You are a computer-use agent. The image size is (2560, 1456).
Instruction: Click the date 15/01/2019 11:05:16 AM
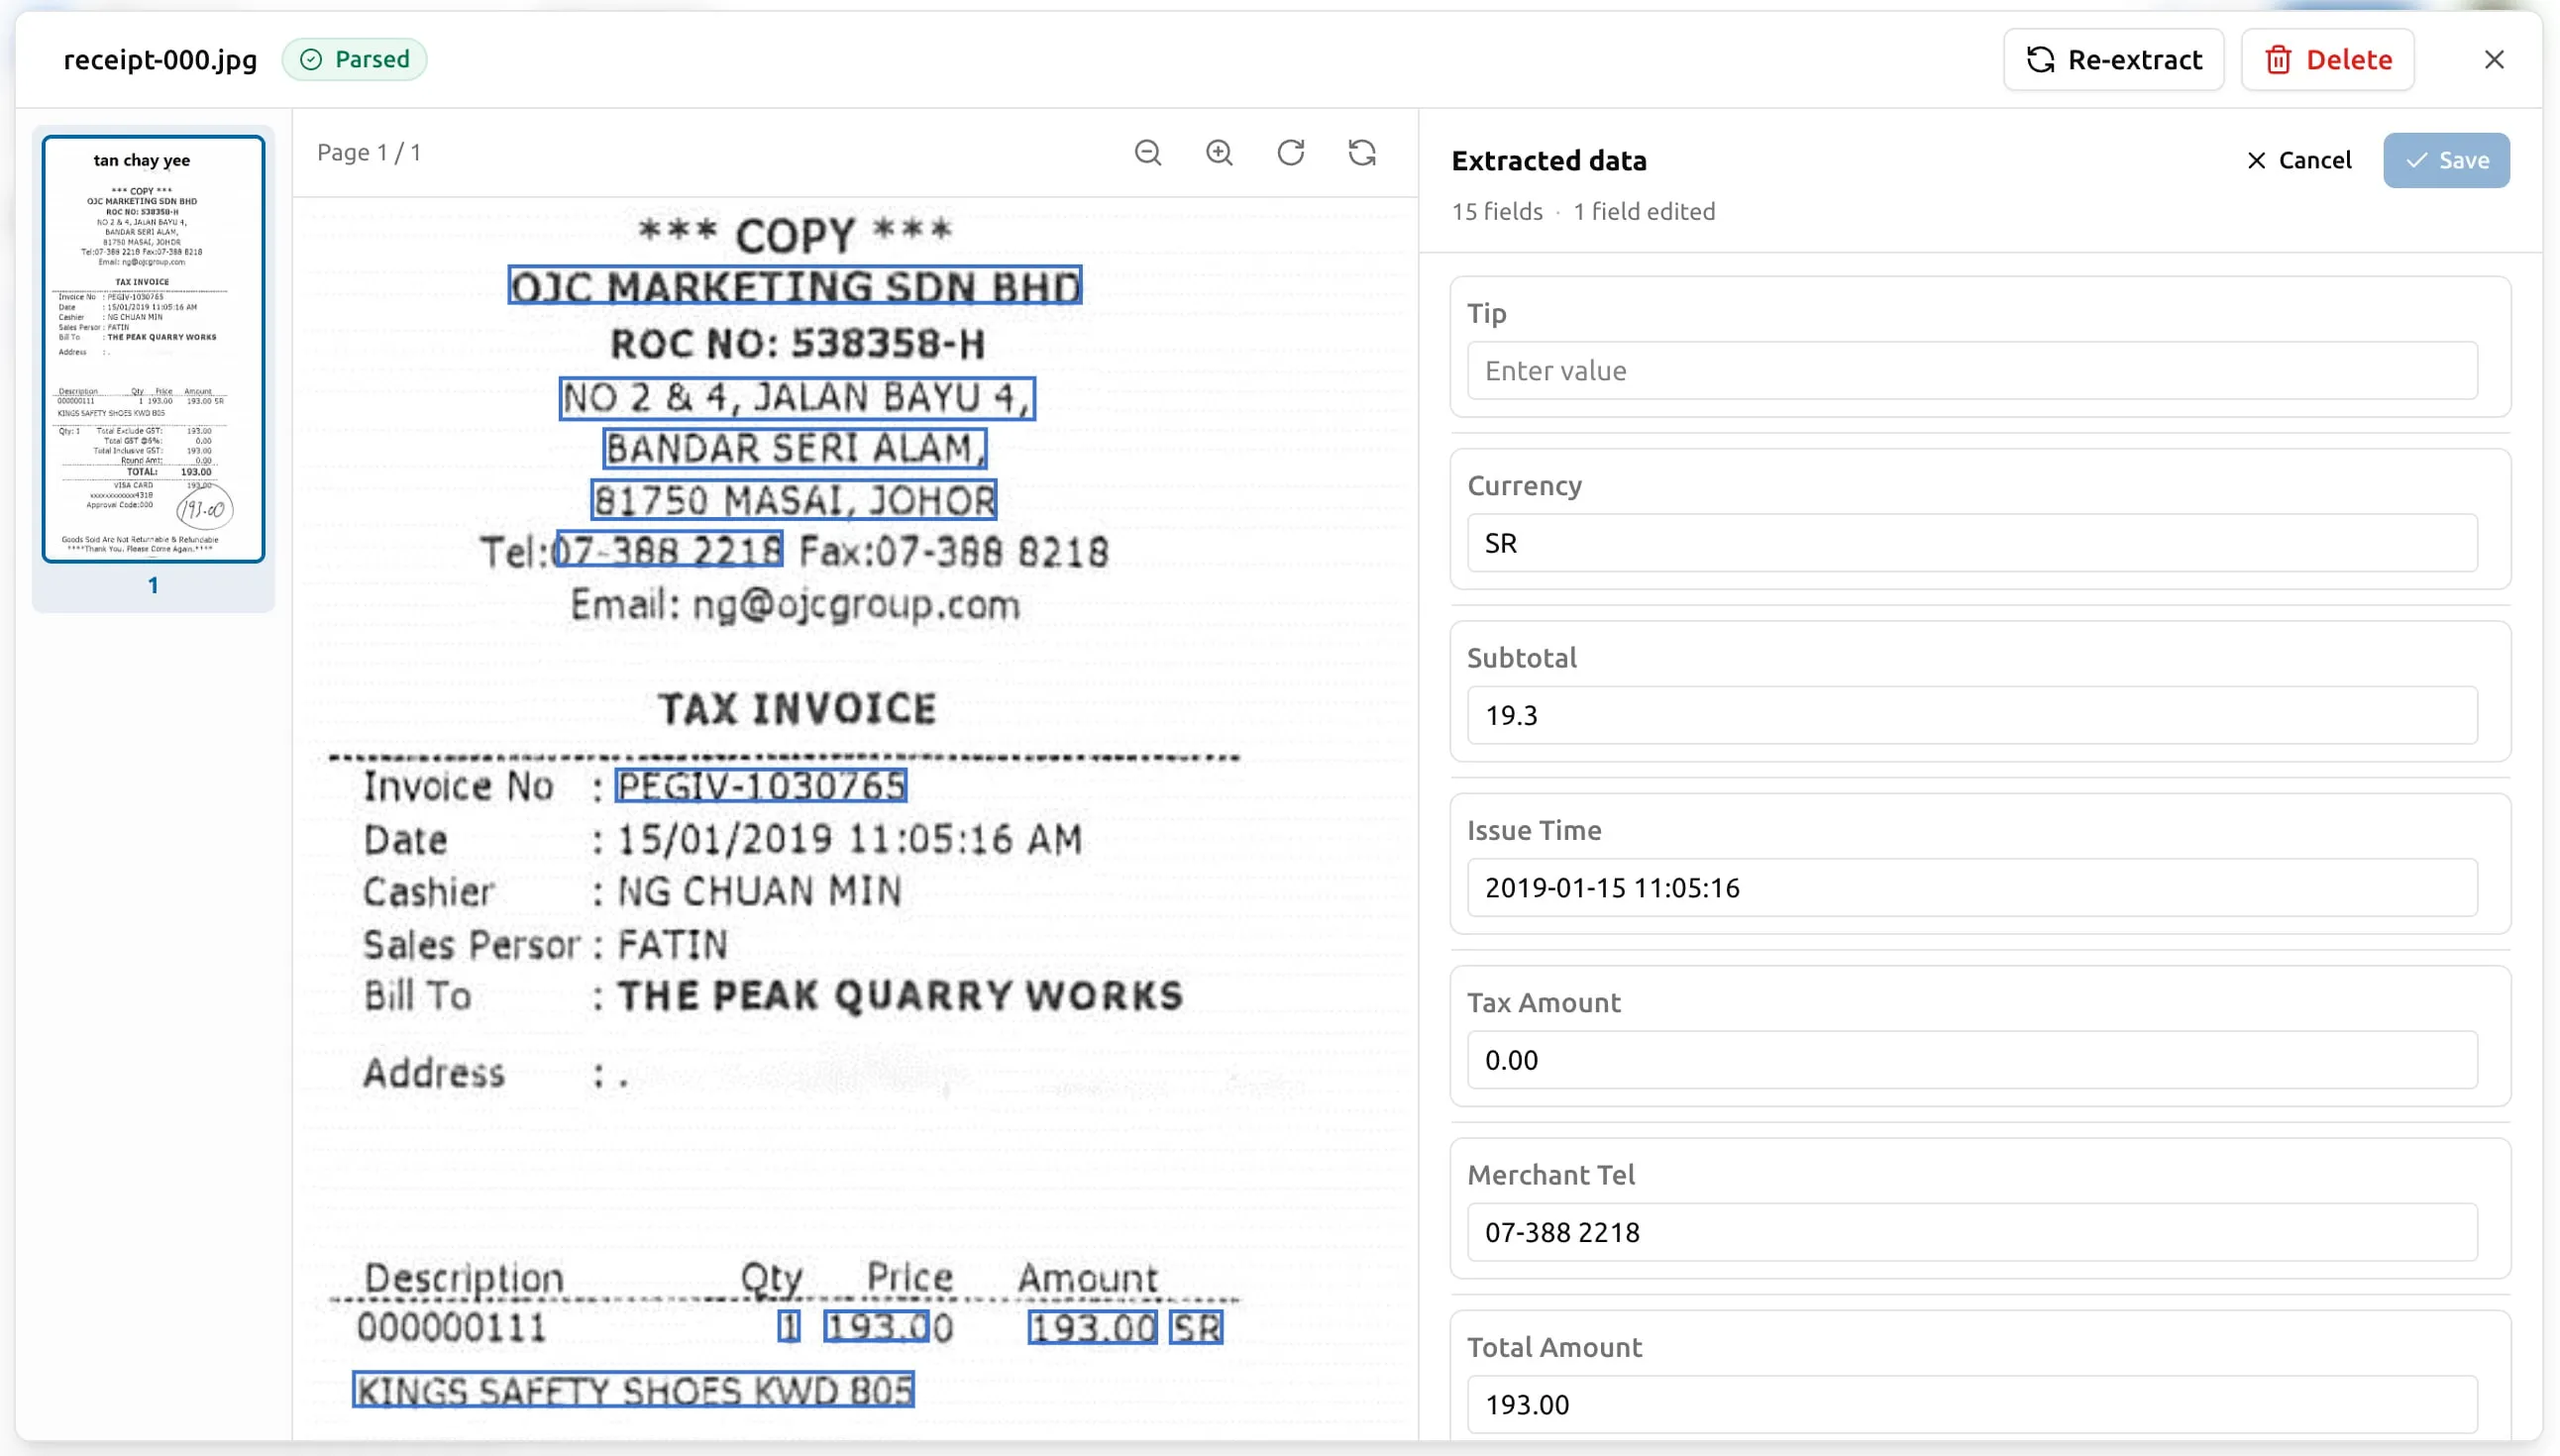850,839
